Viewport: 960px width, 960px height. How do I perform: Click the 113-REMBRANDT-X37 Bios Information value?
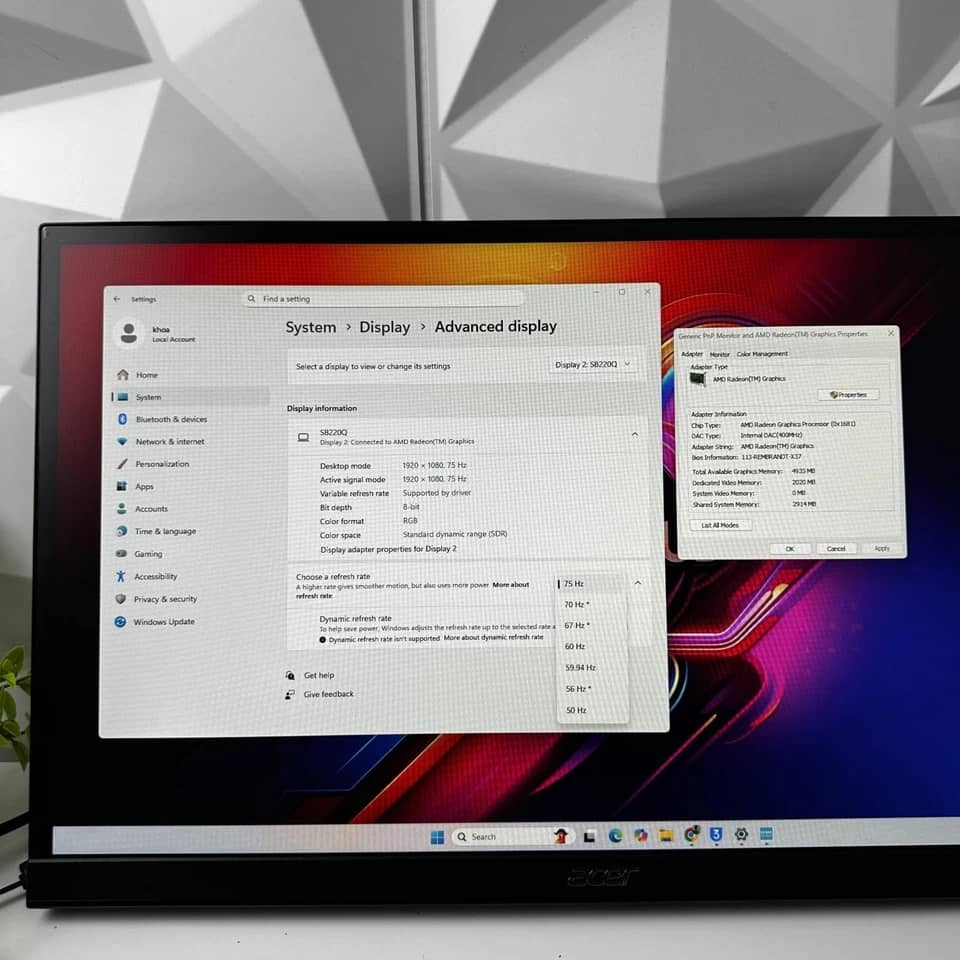(771, 457)
